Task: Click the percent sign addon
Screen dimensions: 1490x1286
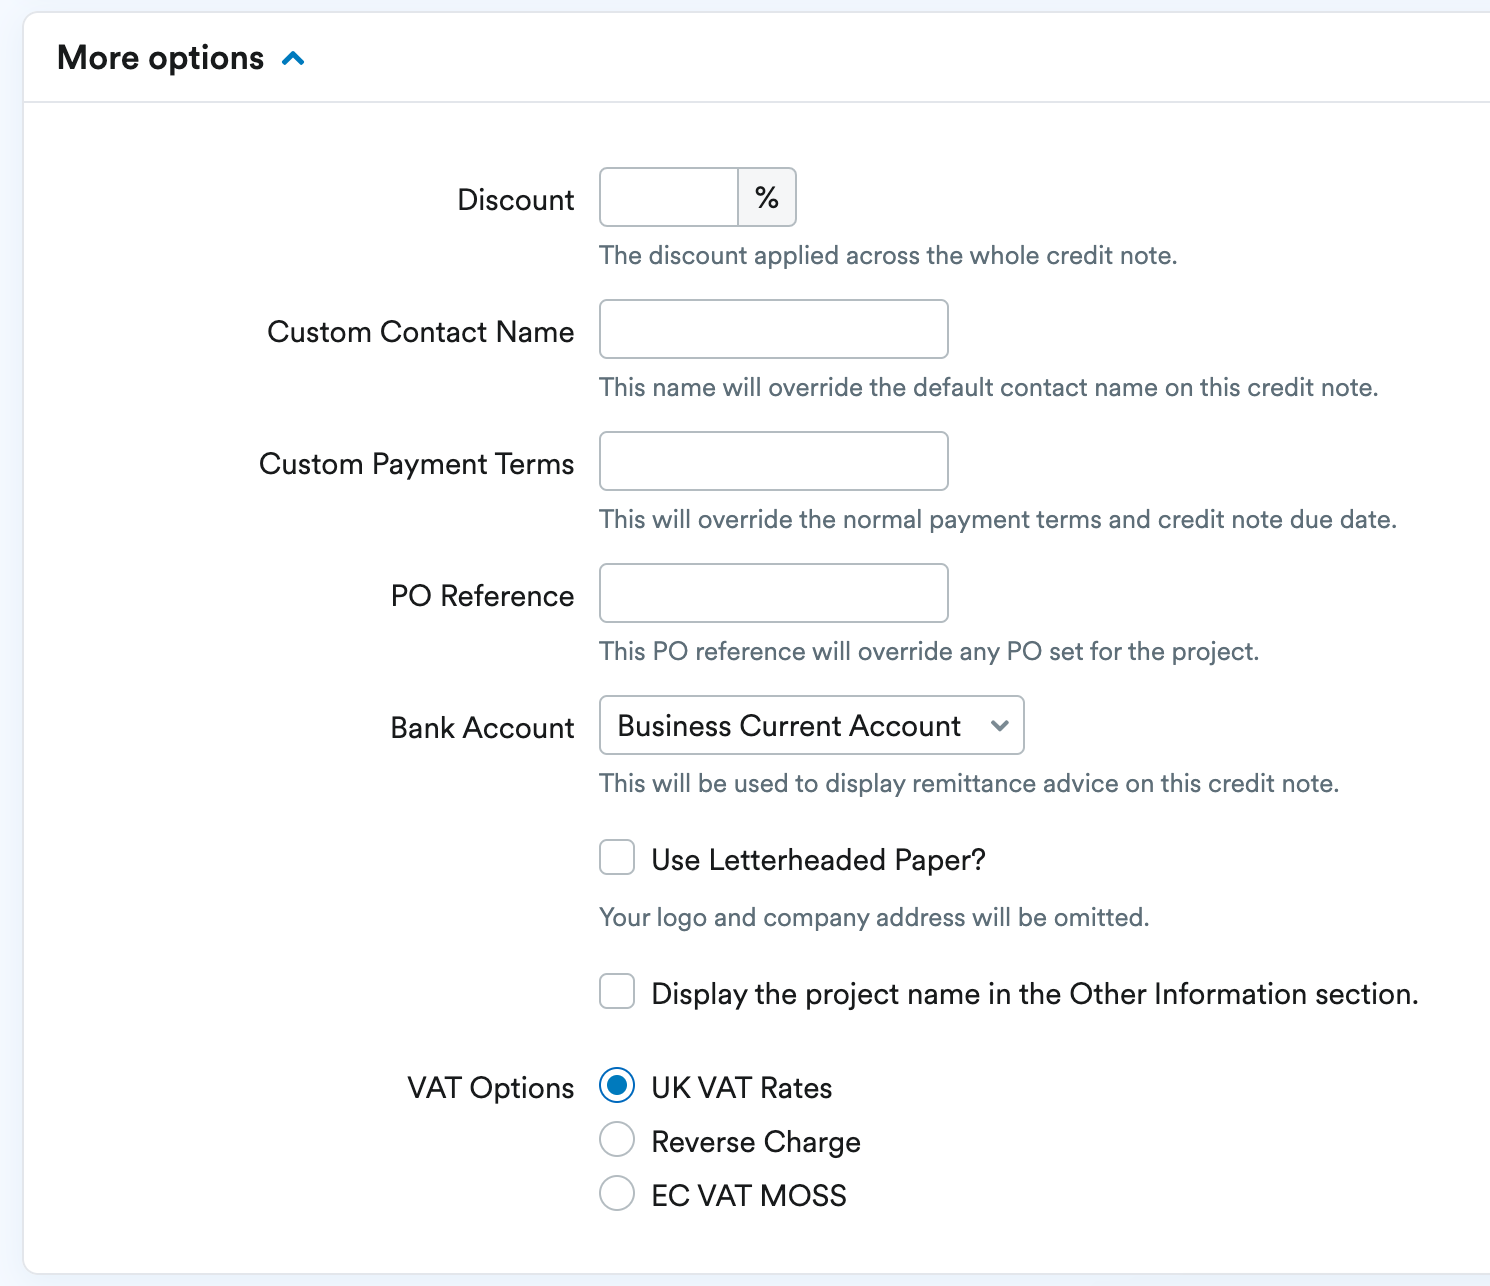Action: (x=767, y=197)
